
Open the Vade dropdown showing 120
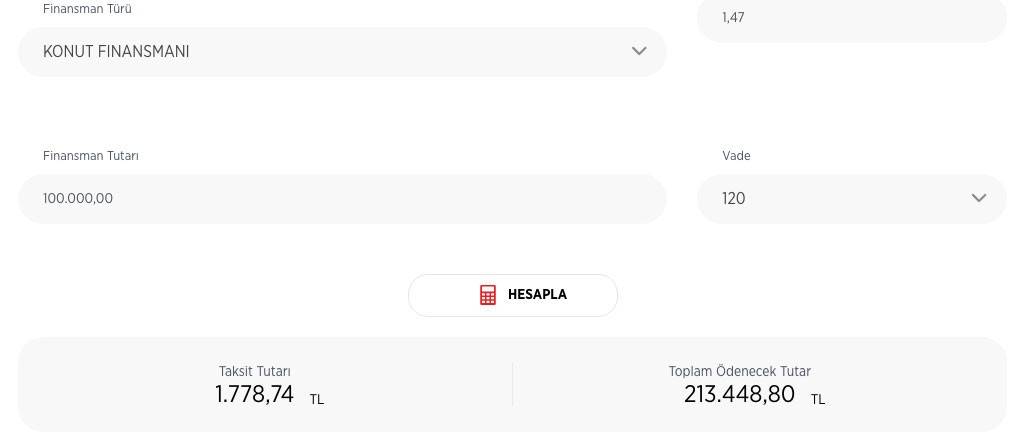point(852,198)
